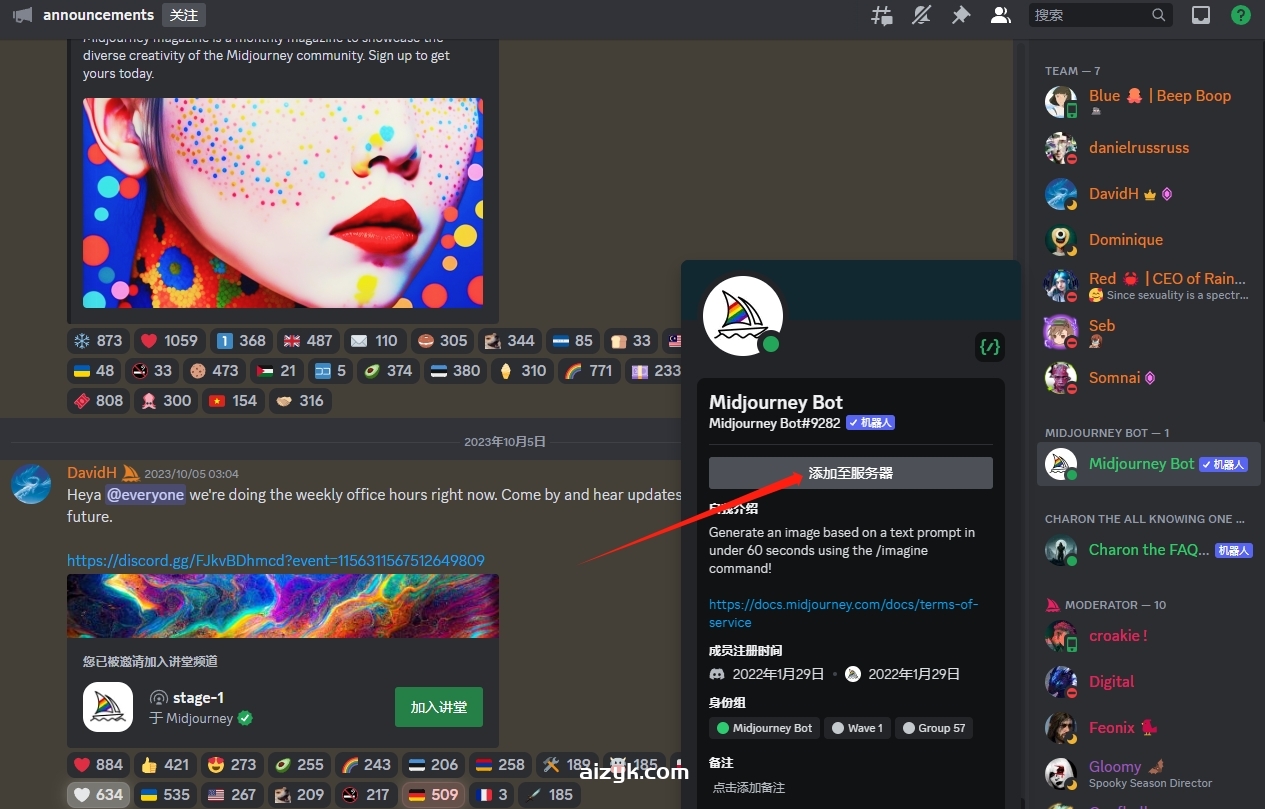Viewport: 1265px width, 809px height.
Task: Open the green help question icon
Action: click(x=1240, y=15)
